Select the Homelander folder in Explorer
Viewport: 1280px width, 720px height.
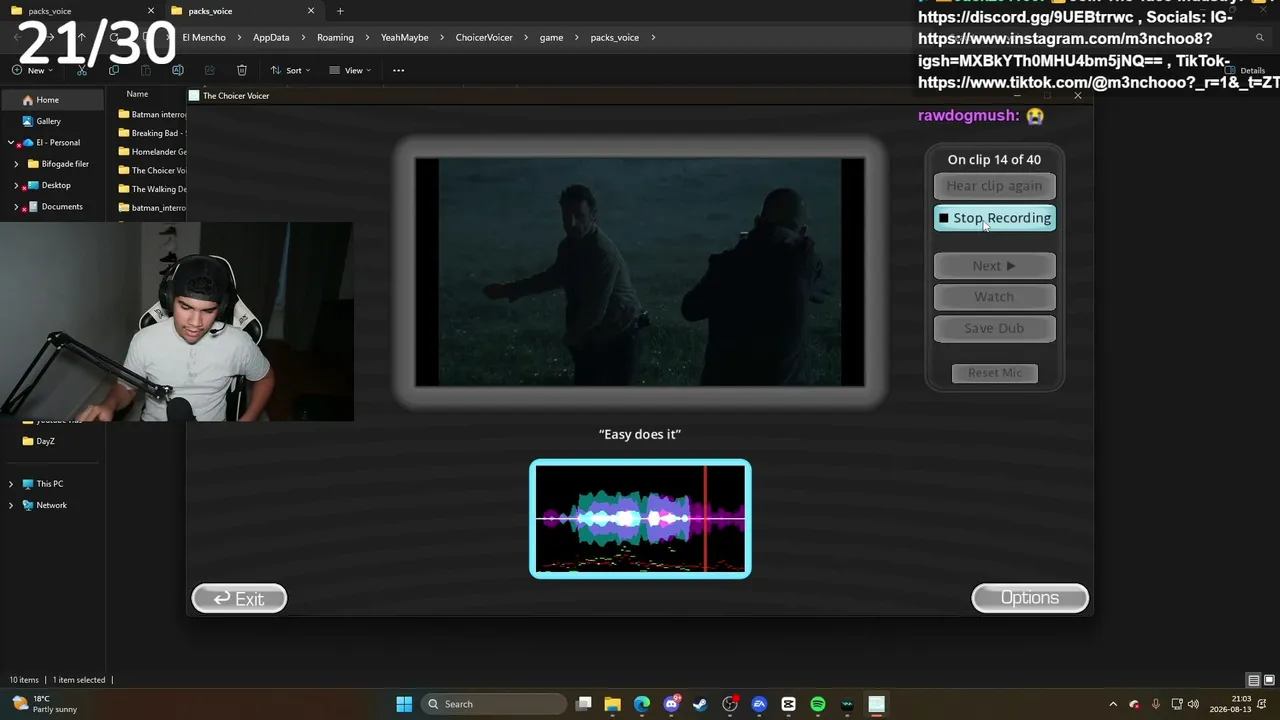tap(152, 152)
